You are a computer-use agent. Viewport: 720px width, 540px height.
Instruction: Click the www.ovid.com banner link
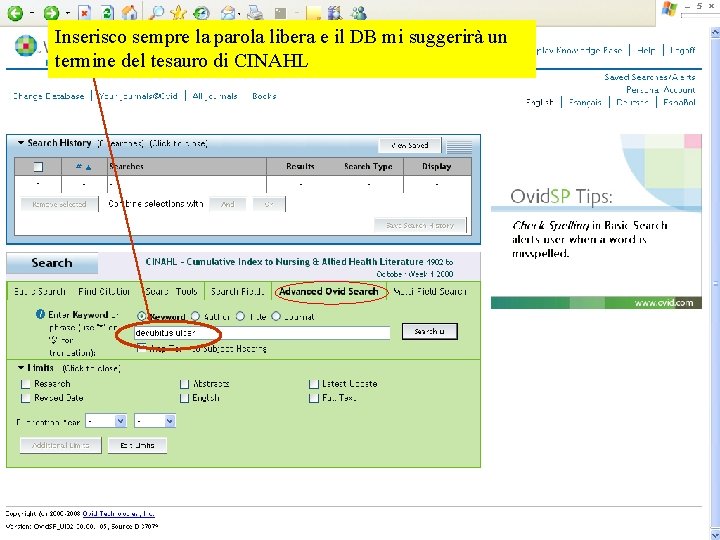(x=664, y=303)
